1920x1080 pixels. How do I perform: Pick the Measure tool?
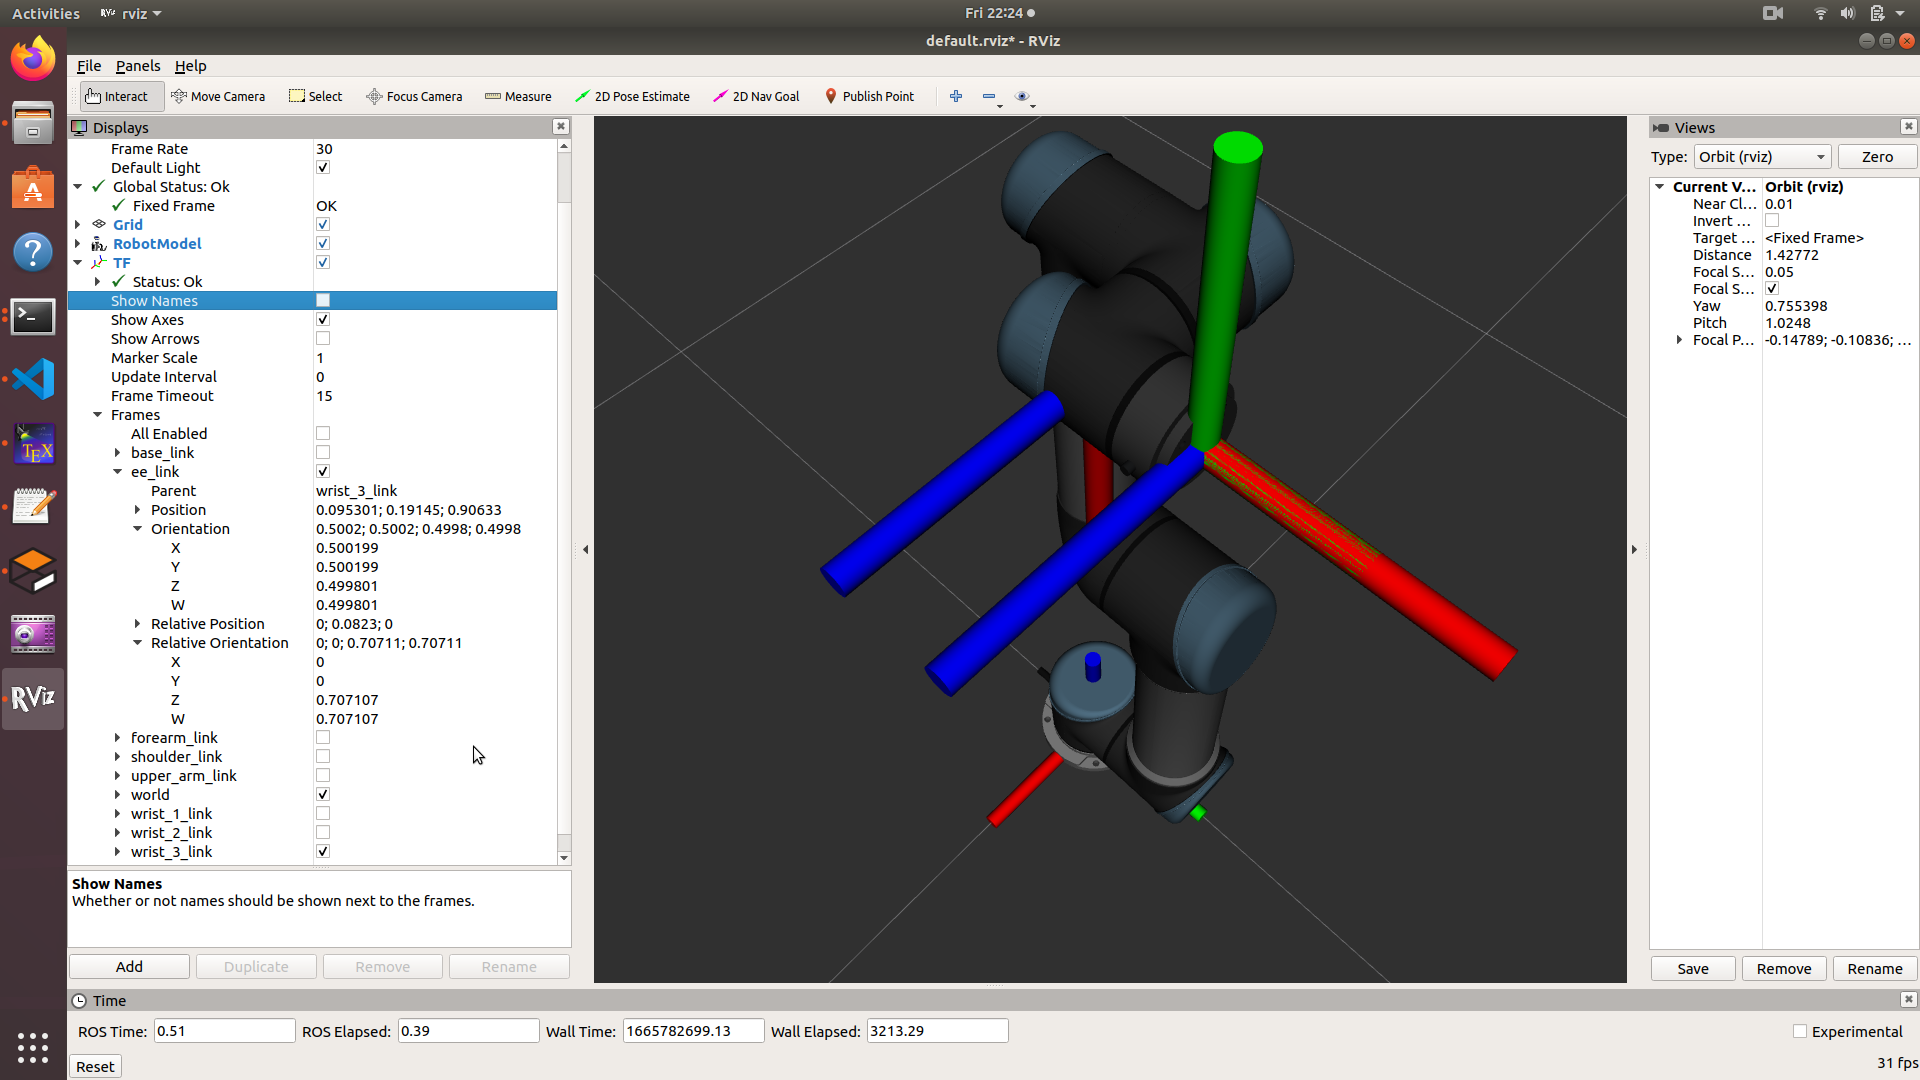click(x=518, y=96)
